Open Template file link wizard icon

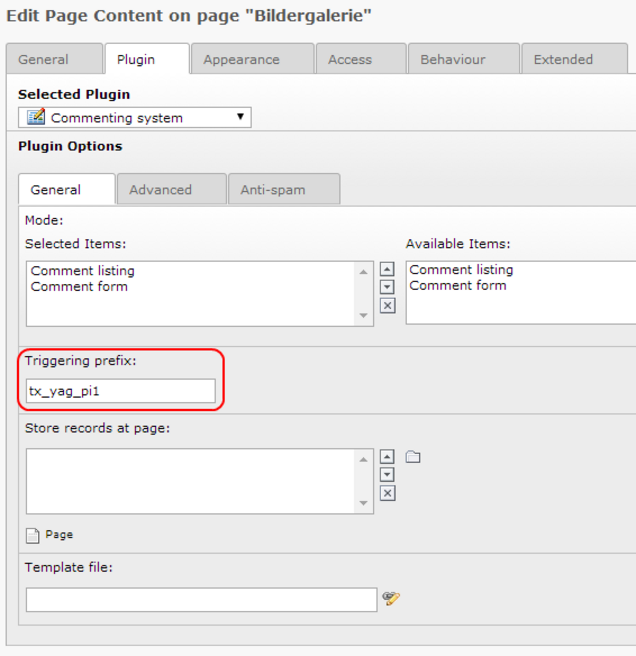pyautogui.click(x=391, y=599)
